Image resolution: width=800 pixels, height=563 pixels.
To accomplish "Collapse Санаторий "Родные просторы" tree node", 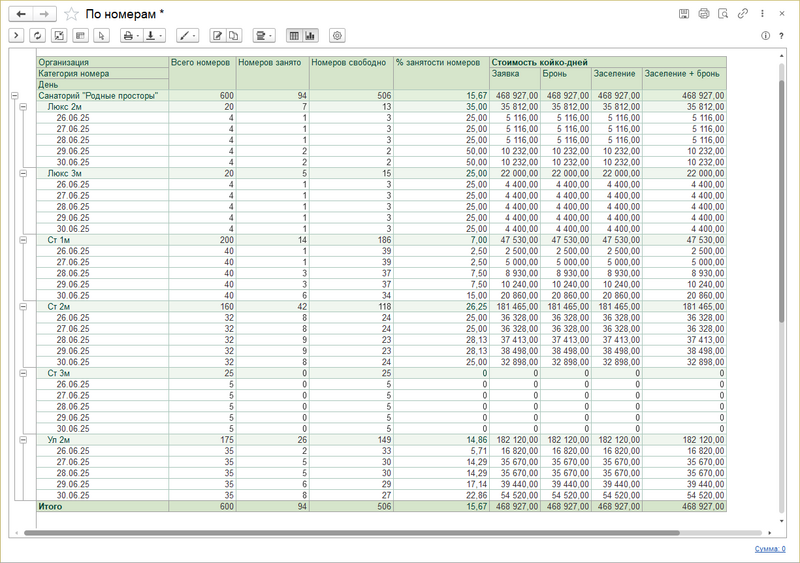I will pos(14,96).
